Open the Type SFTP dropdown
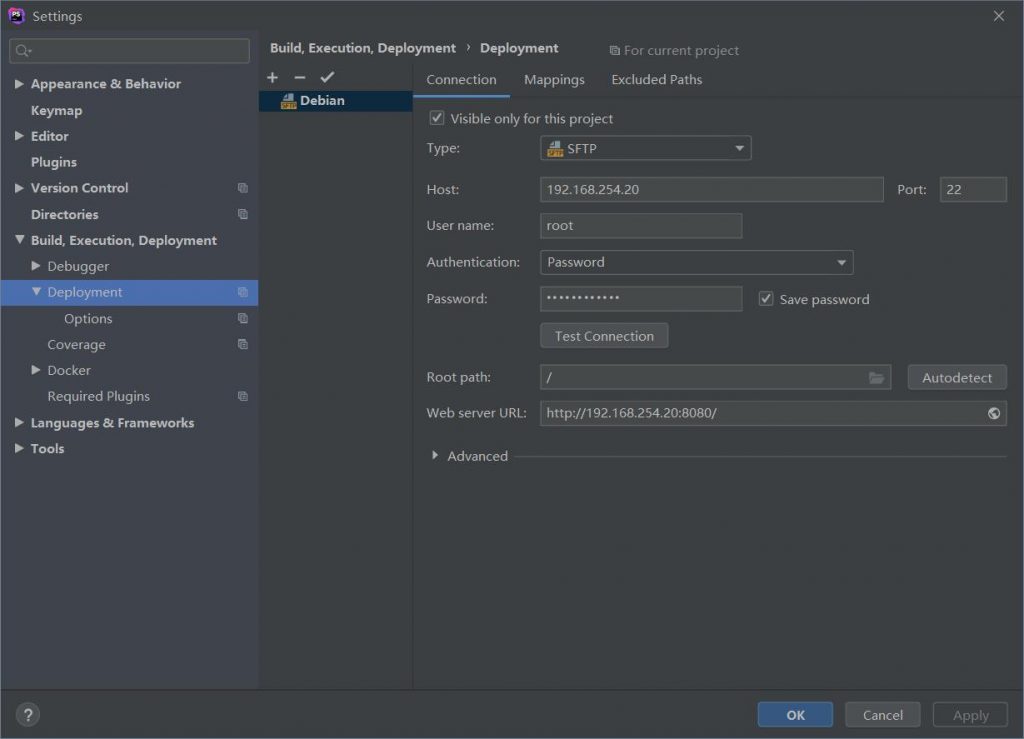 point(645,148)
